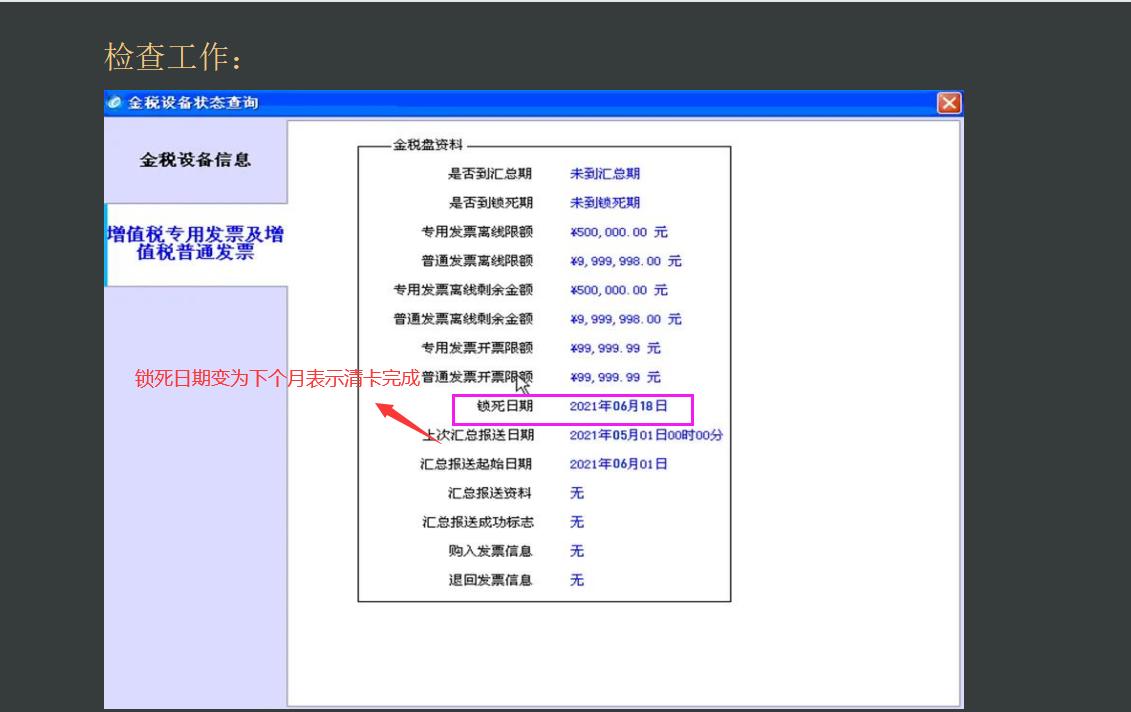Click the 专用发票开票限额 amount ¥99,999.99
The width and height of the screenshot is (1131, 712).
(615, 348)
